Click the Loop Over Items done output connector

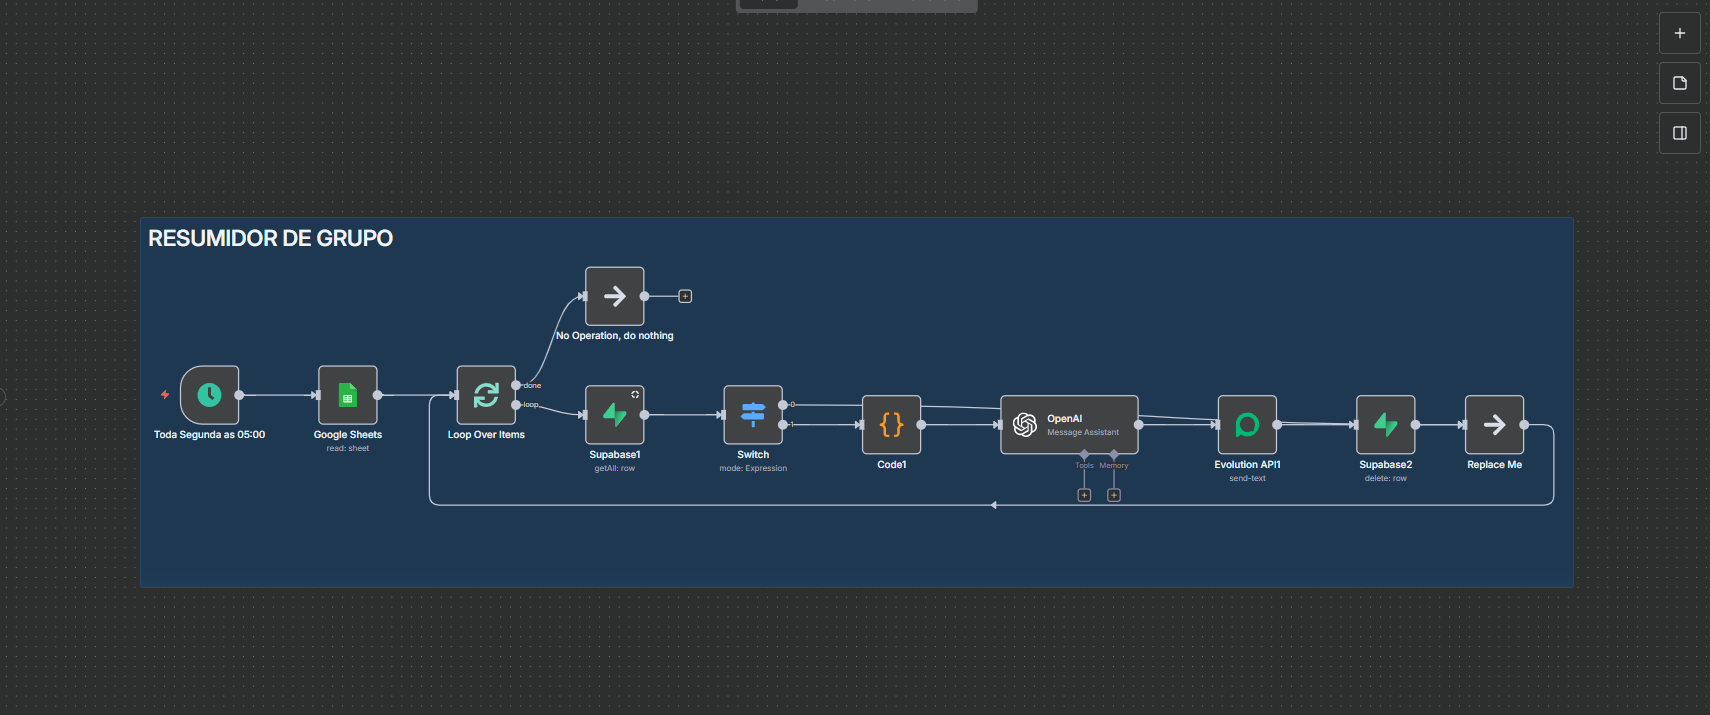(x=516, y=385)
